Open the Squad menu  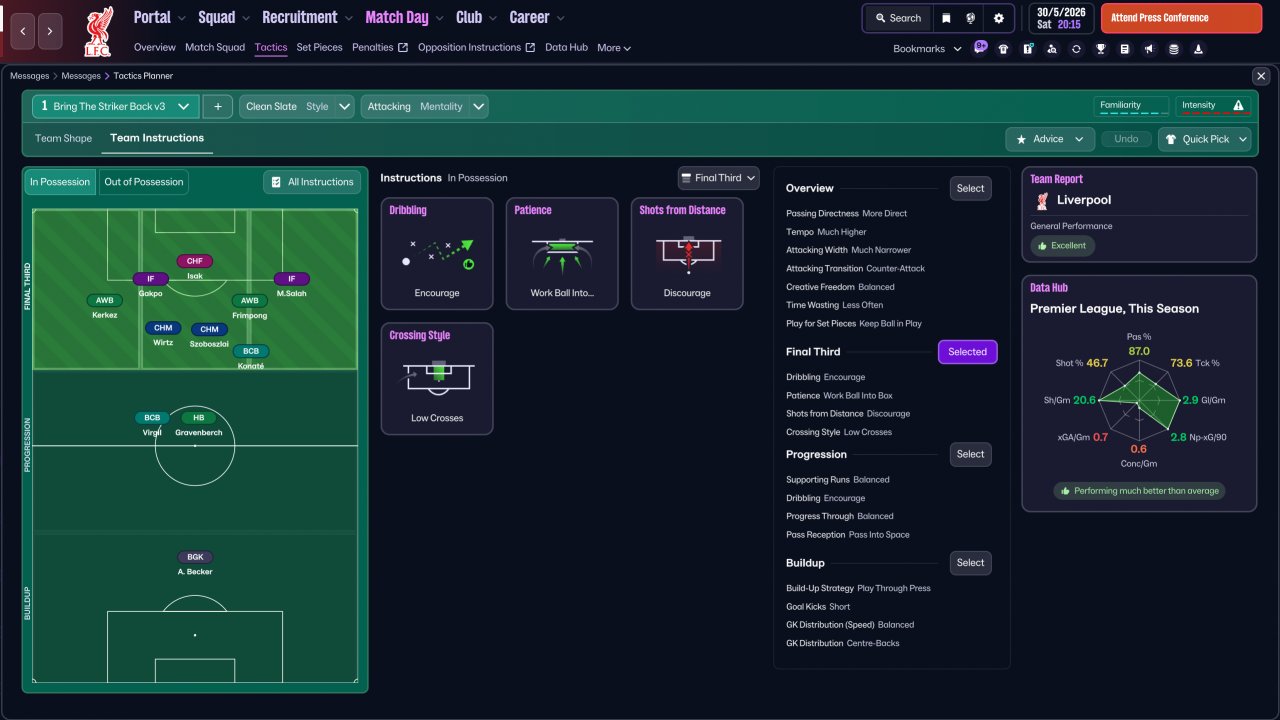(x=224, y=17)
